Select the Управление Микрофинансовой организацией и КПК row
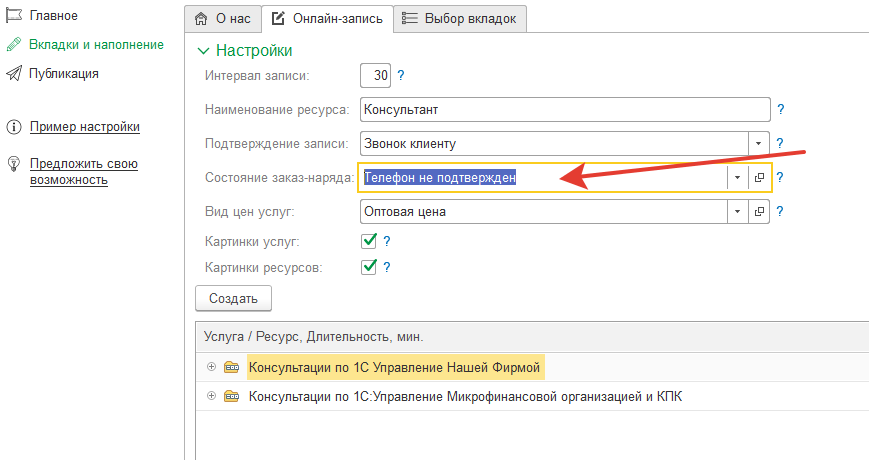Screen dimensions: 869x460 (532, 396)
